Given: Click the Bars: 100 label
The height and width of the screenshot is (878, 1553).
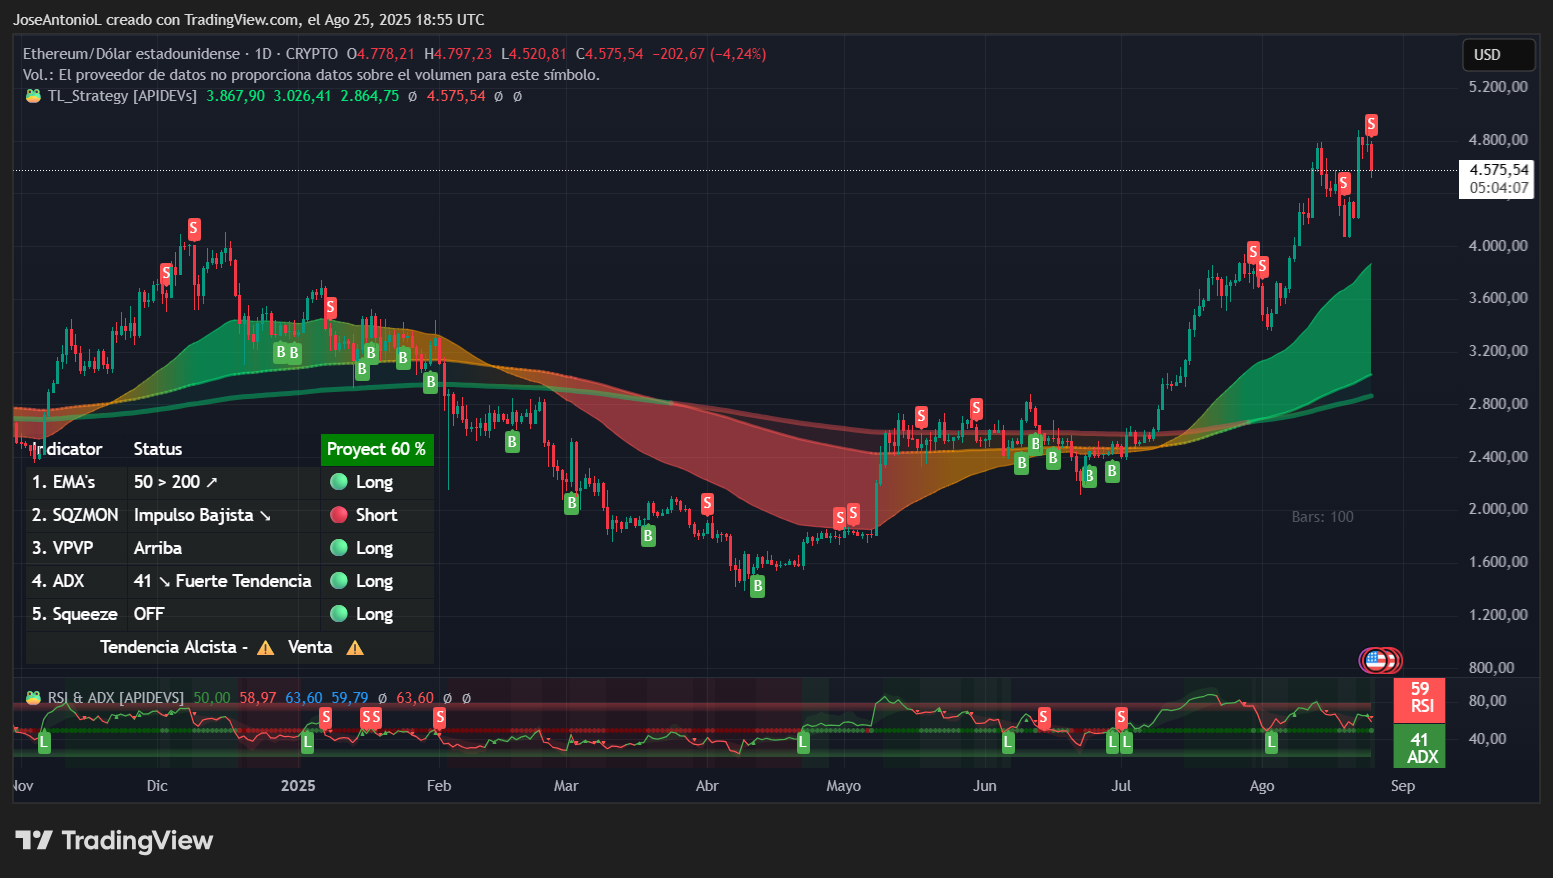Looking at the screenshot, I should pos(1322,516).
